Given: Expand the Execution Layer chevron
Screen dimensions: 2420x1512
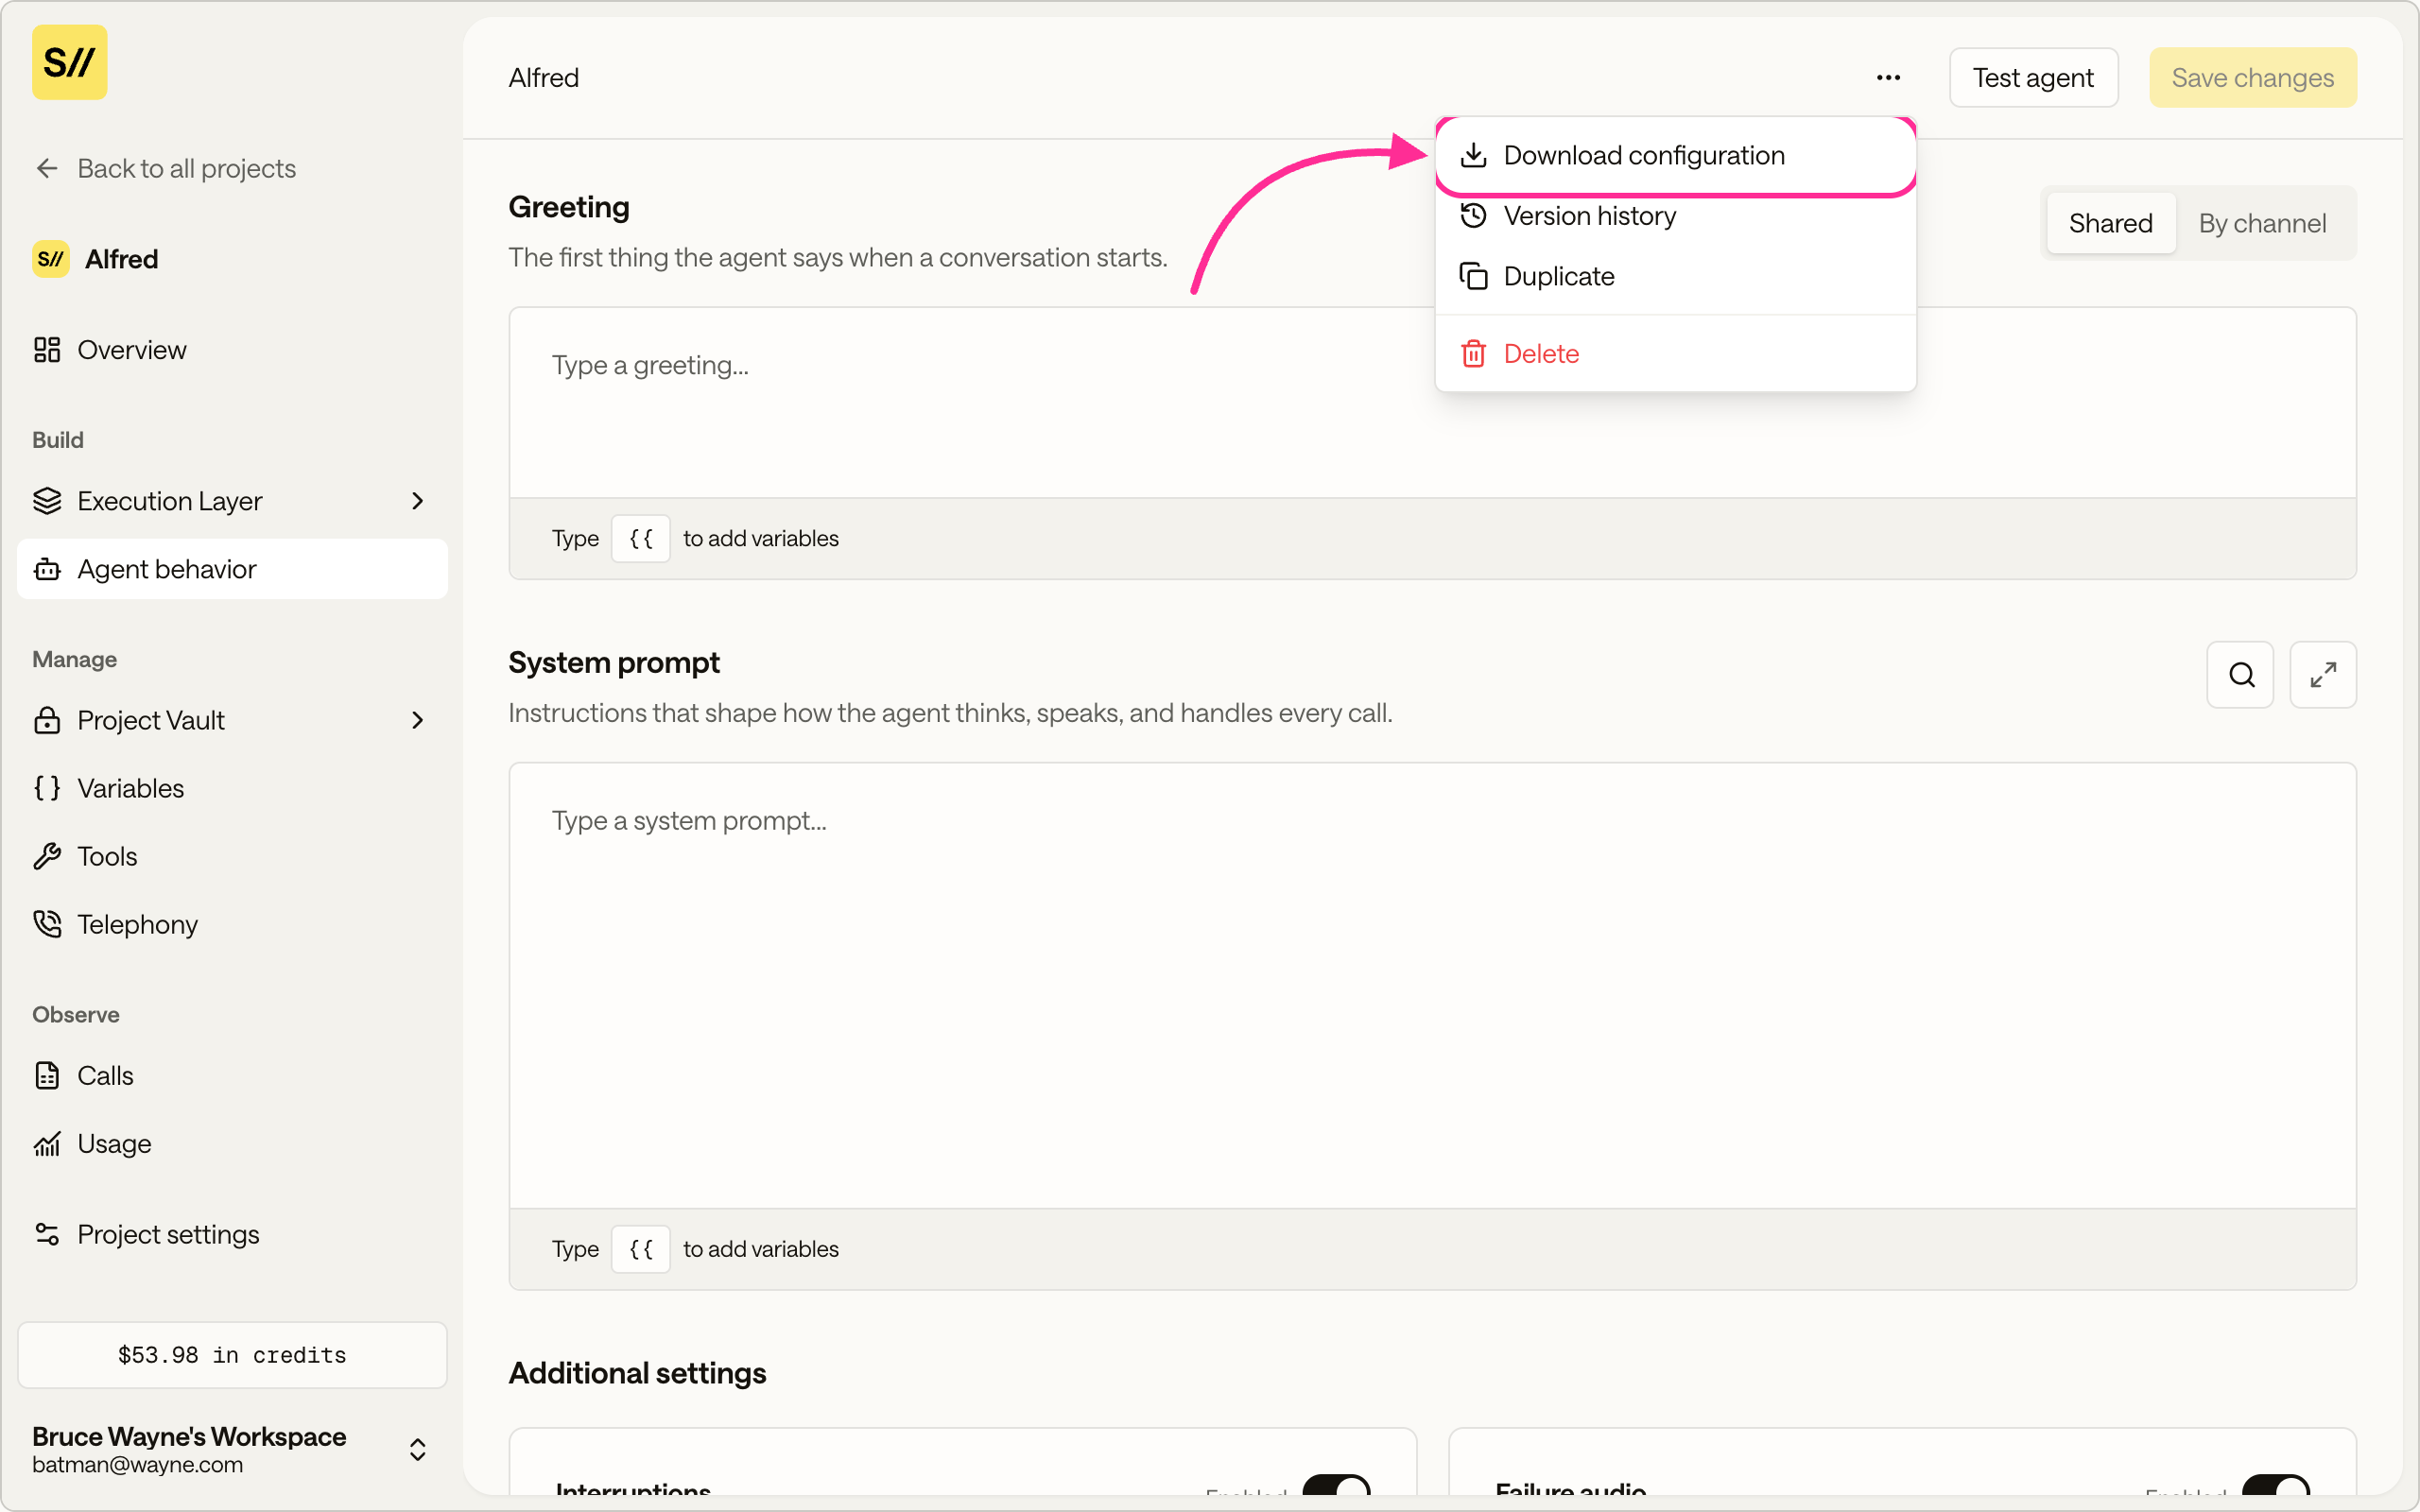Looking at the screenshot, I should [x=418, y=501].
